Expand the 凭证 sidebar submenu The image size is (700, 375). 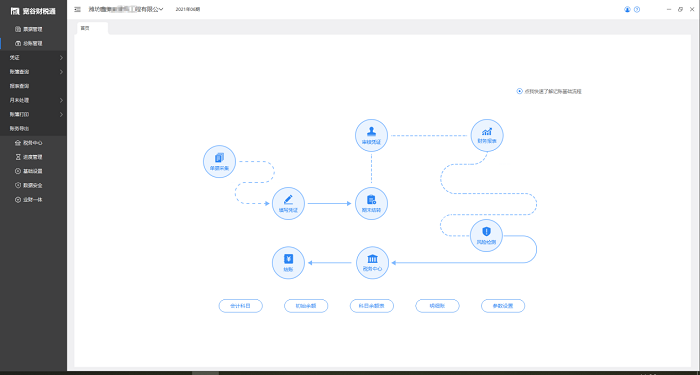(33, 58)
